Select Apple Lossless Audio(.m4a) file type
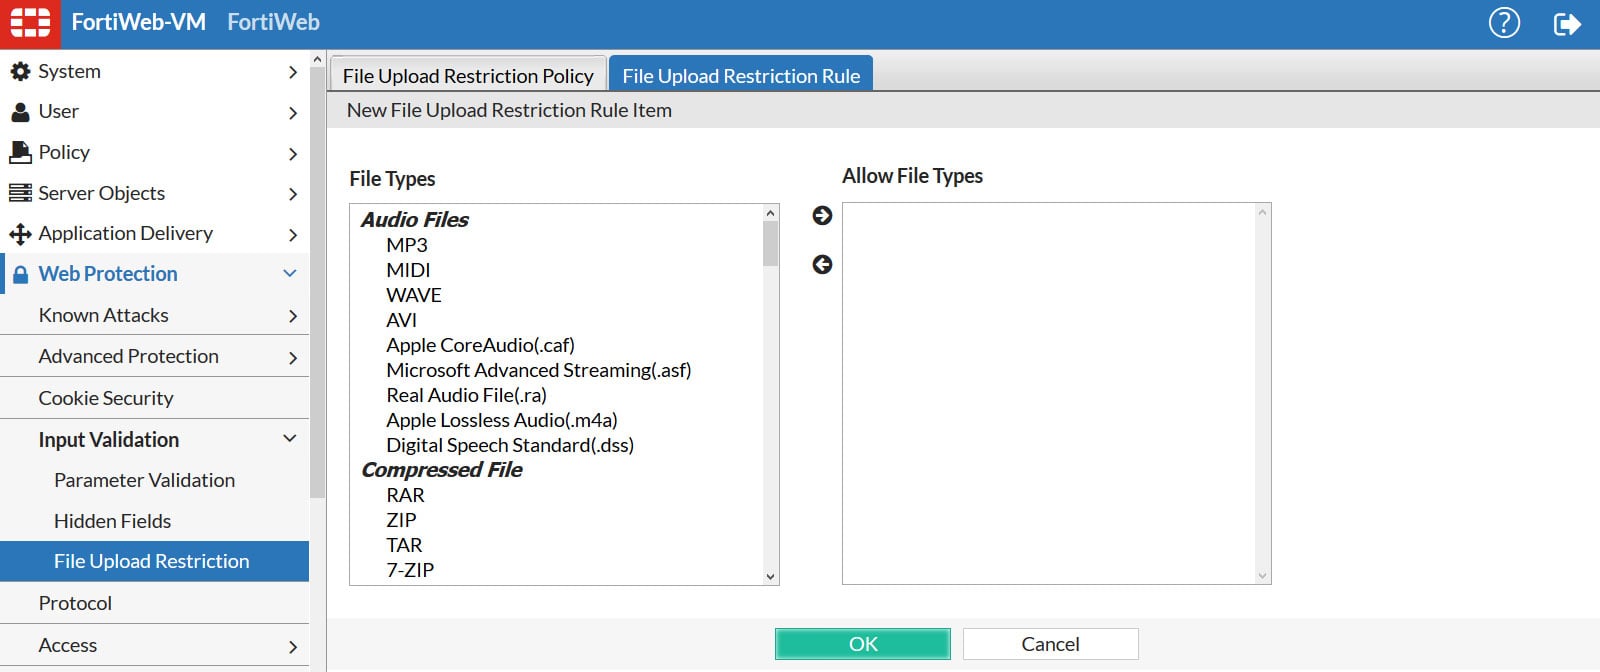 click(x=502, y=420)
